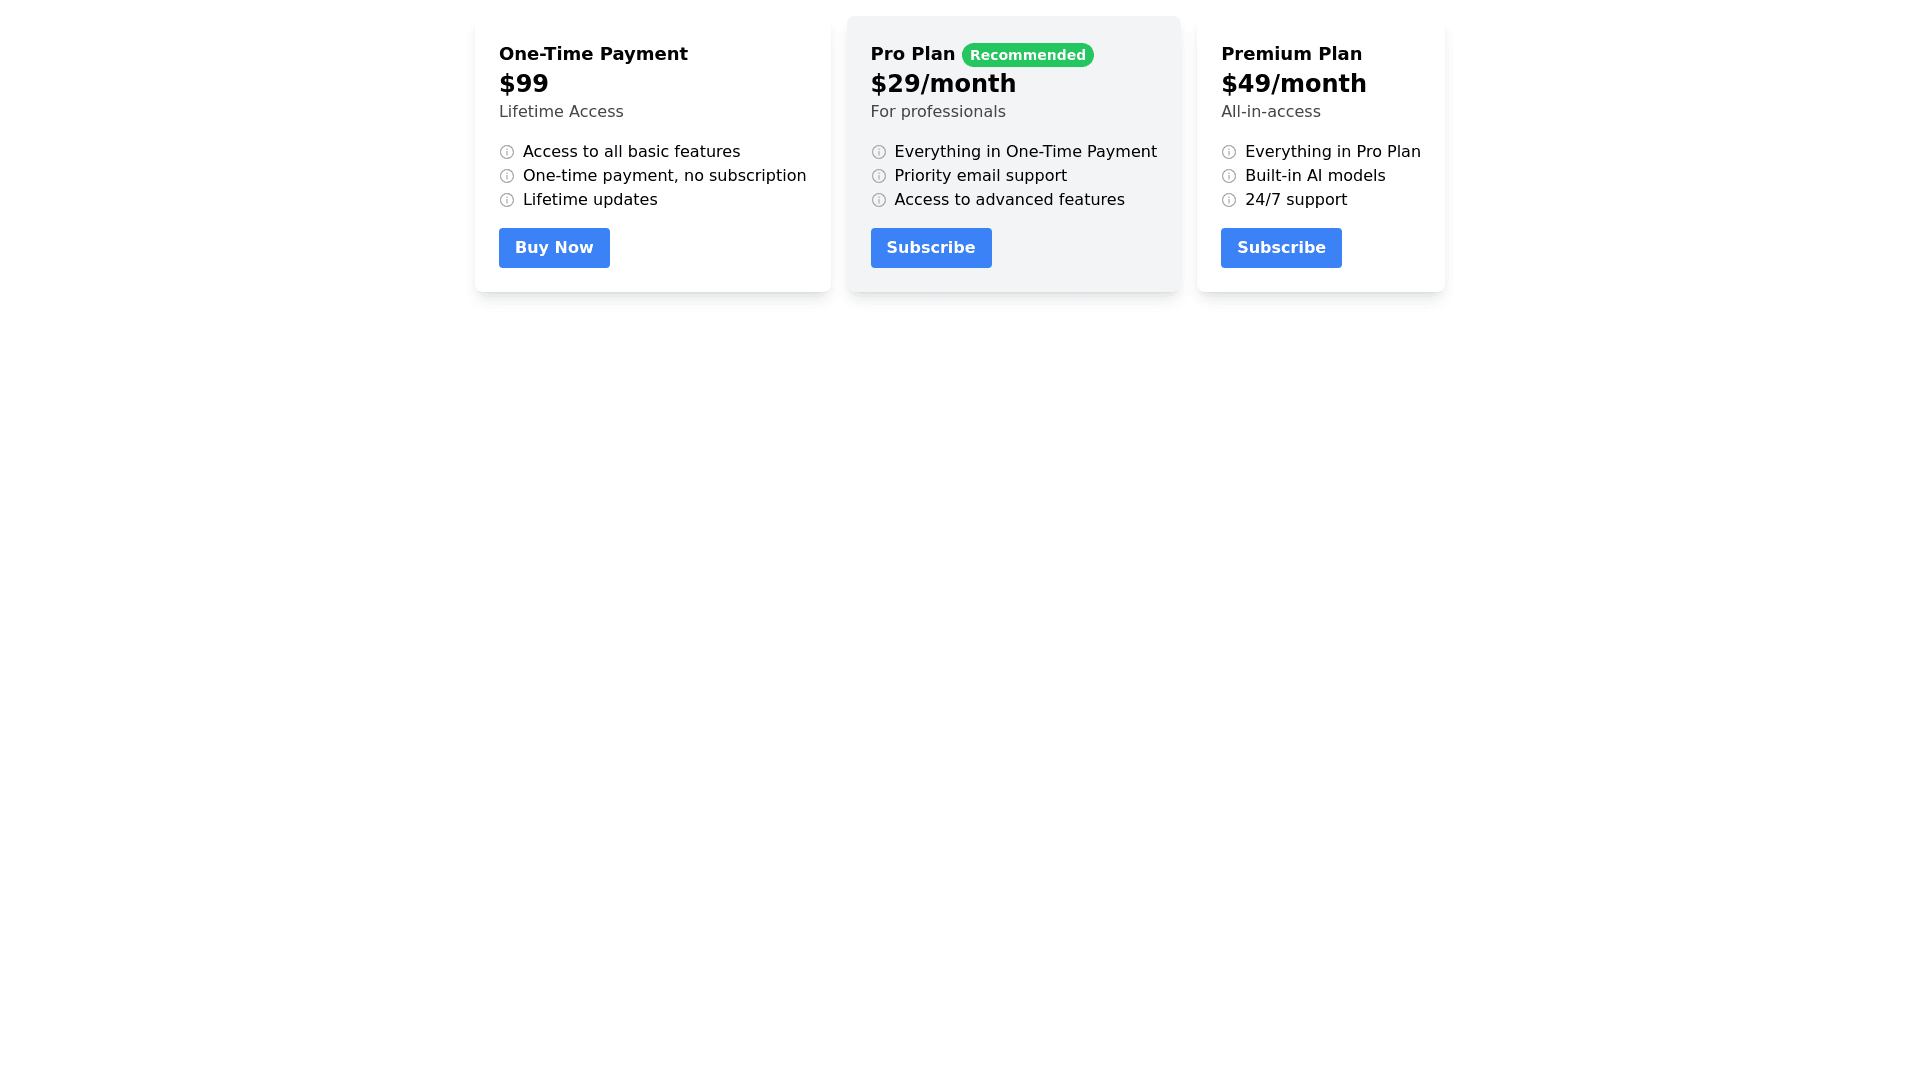Subscribe to the Pro Plan
Image resolution: width=1920 pixels, height=1080 pixels.
point(930,248)
